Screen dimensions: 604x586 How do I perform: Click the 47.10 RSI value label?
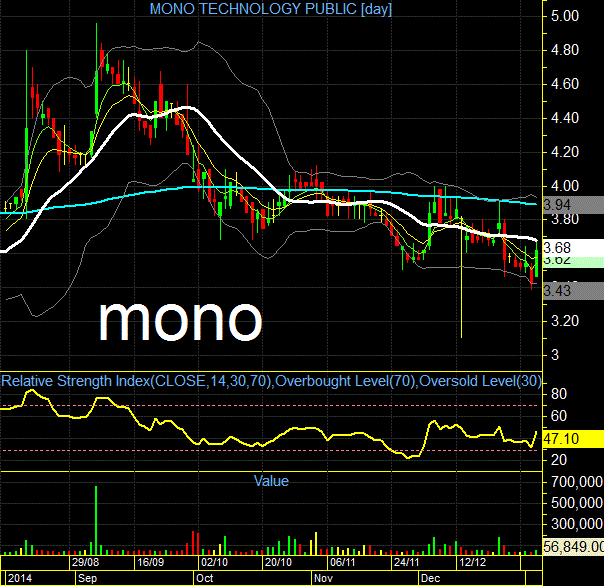click(x=572, y=438)
